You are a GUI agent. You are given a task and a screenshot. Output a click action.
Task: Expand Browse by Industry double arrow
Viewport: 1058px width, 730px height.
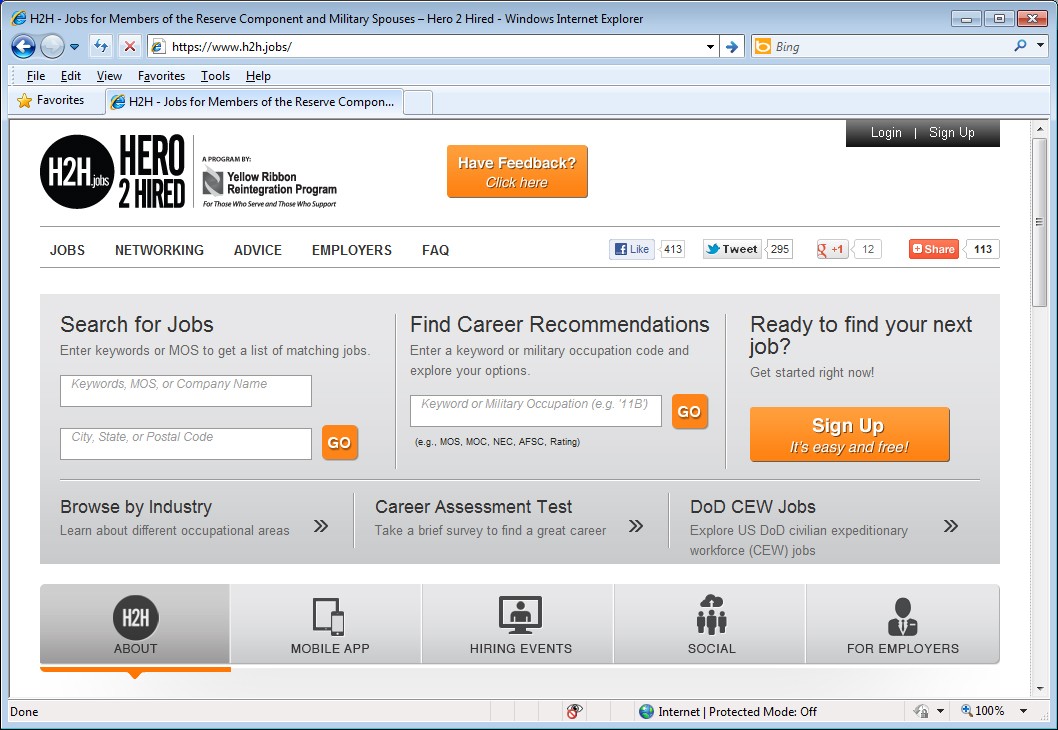(321, 526)
